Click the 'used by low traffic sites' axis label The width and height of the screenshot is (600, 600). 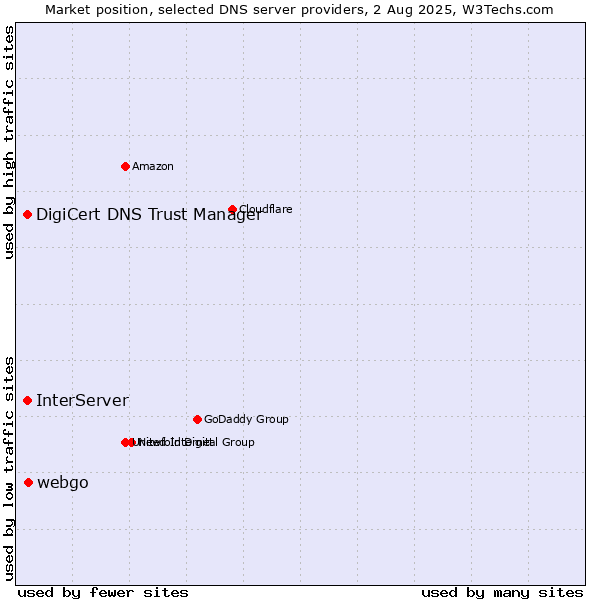9,469
